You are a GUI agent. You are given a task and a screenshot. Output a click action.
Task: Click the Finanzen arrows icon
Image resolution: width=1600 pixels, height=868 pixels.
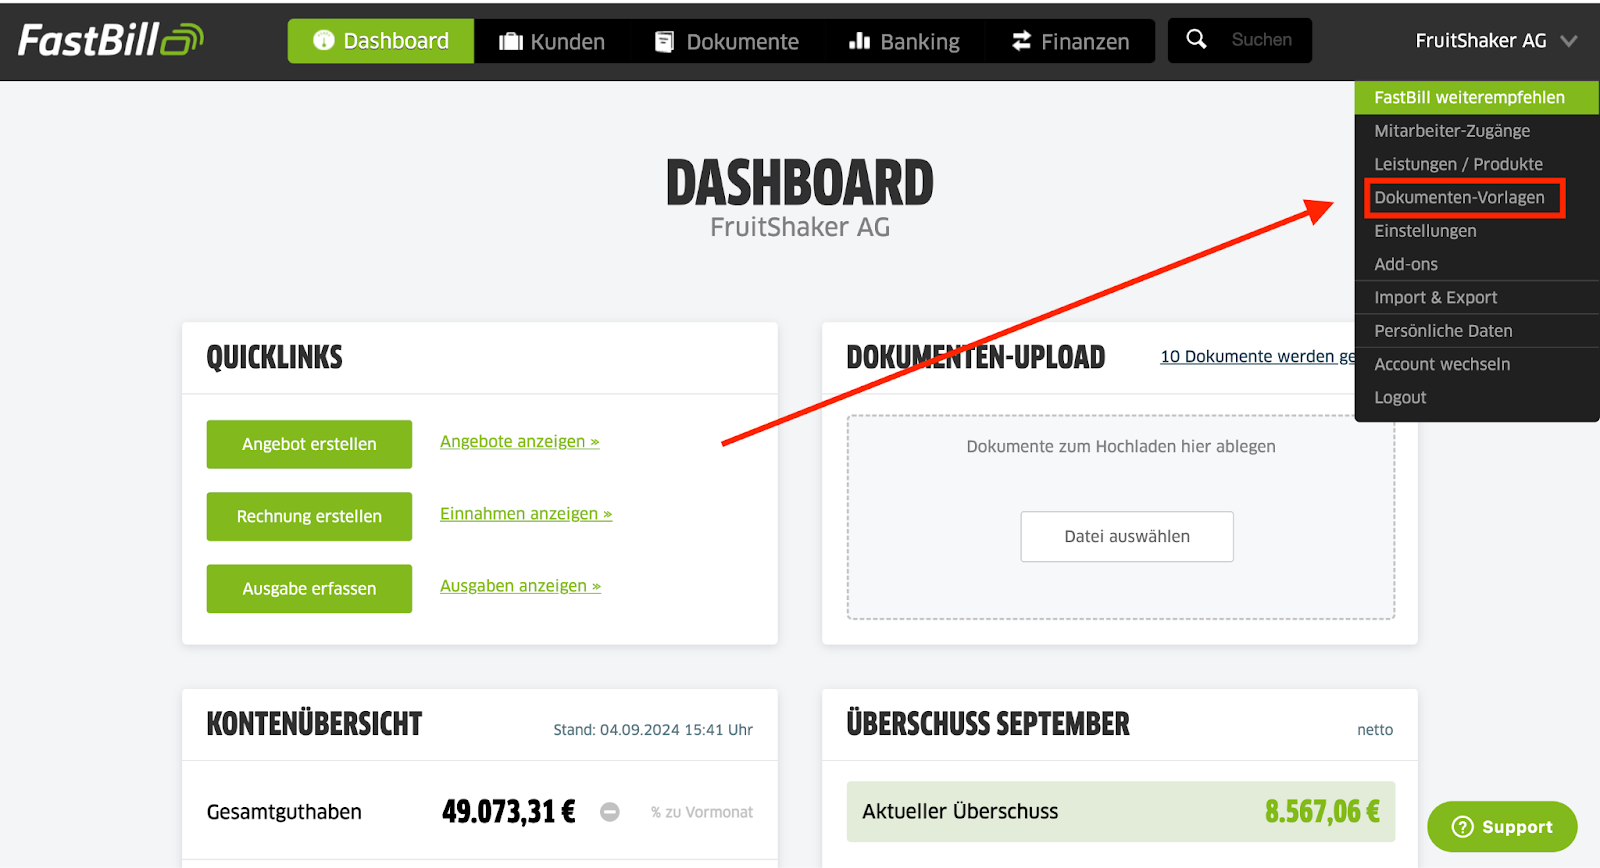(1021, 41)
